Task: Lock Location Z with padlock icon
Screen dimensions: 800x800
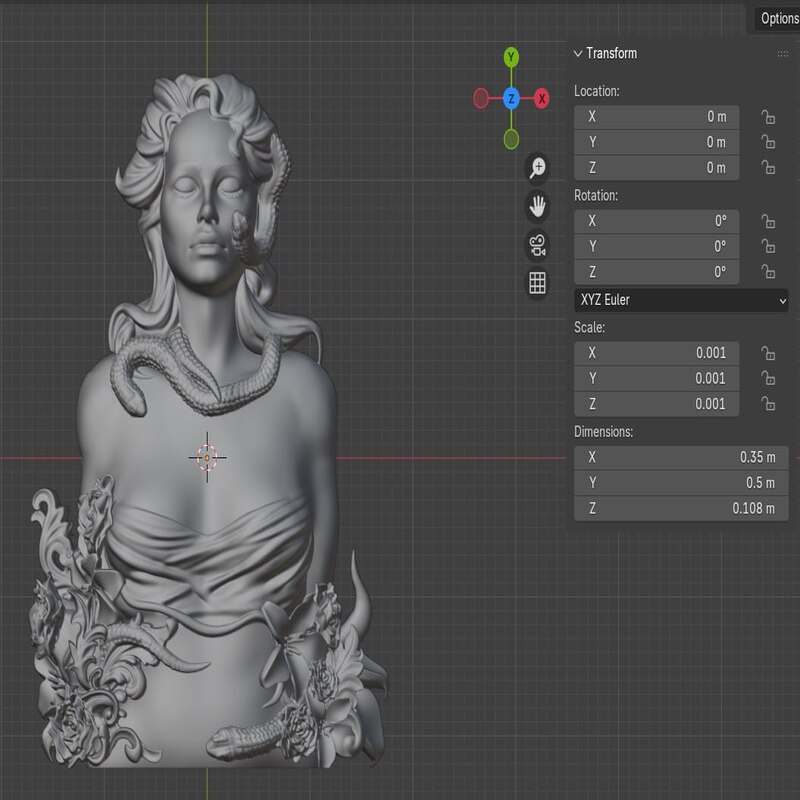Action: coord(768,168)
